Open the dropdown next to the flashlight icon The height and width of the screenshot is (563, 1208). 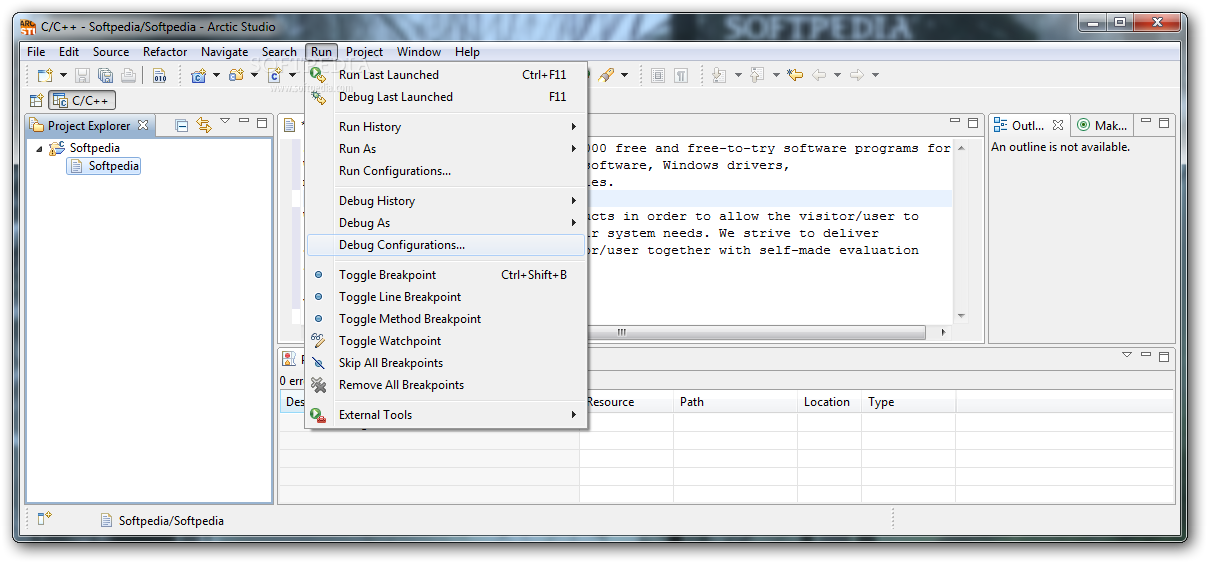click(x=625, y=75)
